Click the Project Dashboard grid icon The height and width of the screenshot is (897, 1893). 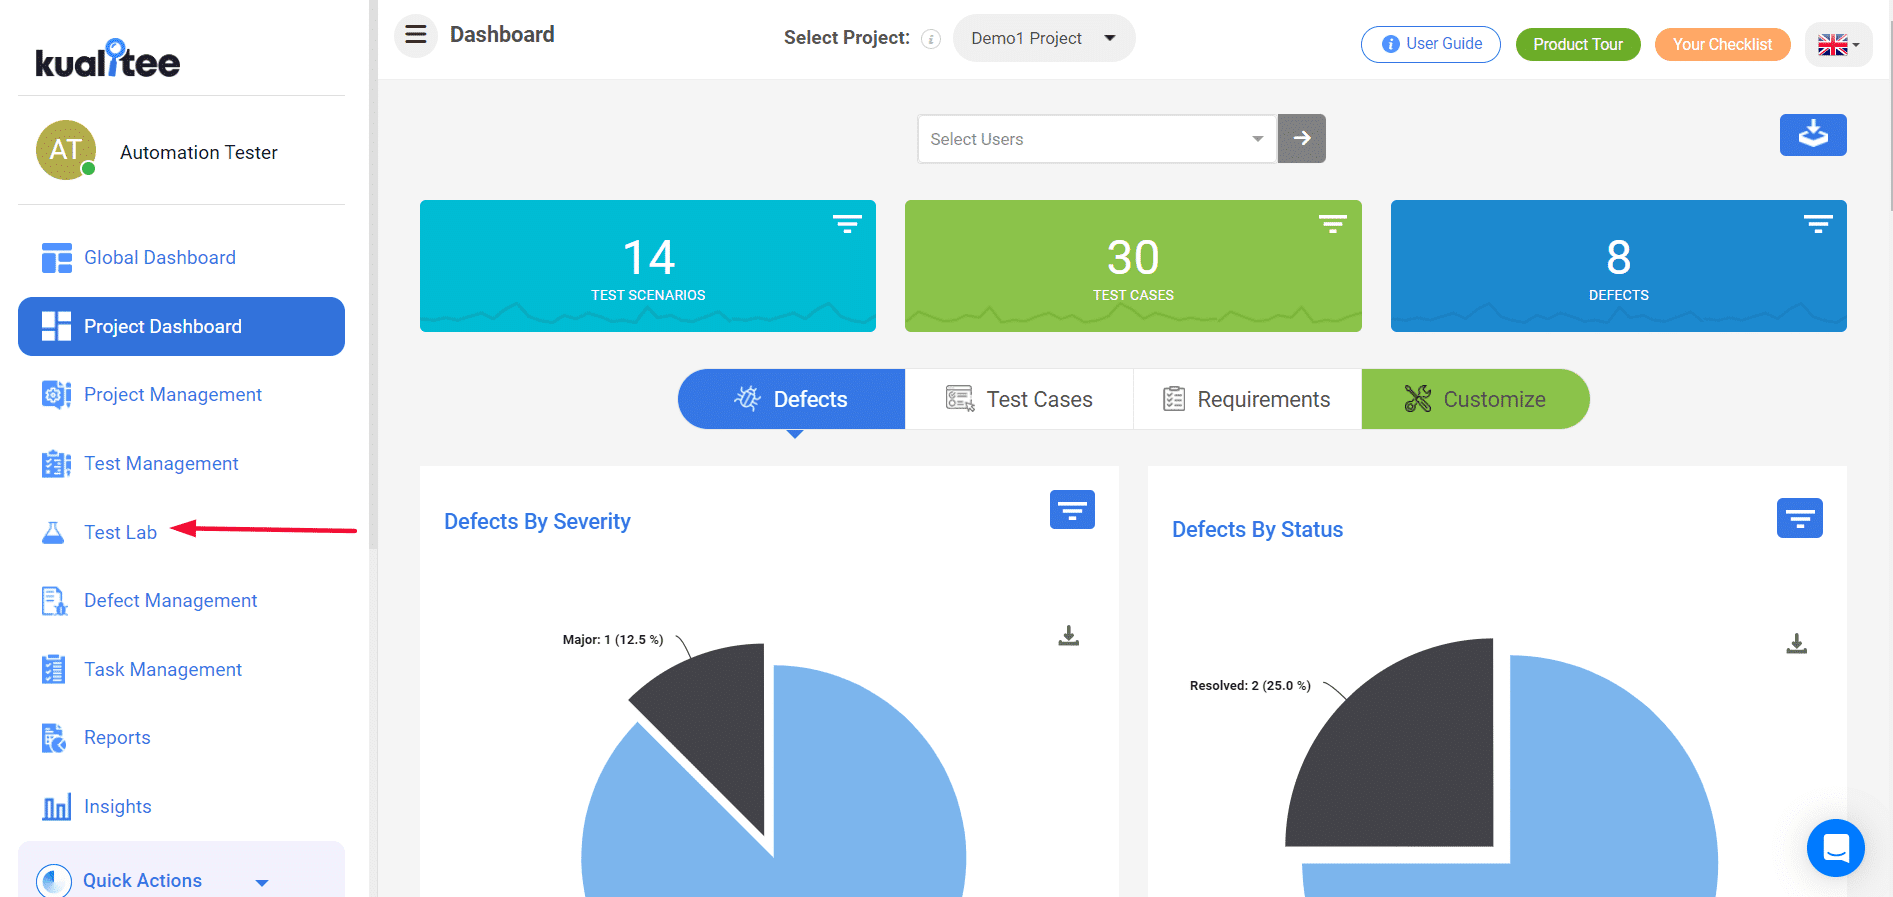tap(56, 326)
